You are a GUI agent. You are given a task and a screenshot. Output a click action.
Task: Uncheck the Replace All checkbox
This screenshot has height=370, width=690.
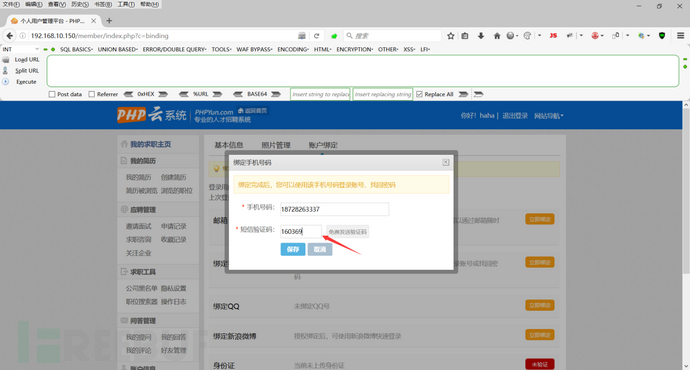click(419, 94)
